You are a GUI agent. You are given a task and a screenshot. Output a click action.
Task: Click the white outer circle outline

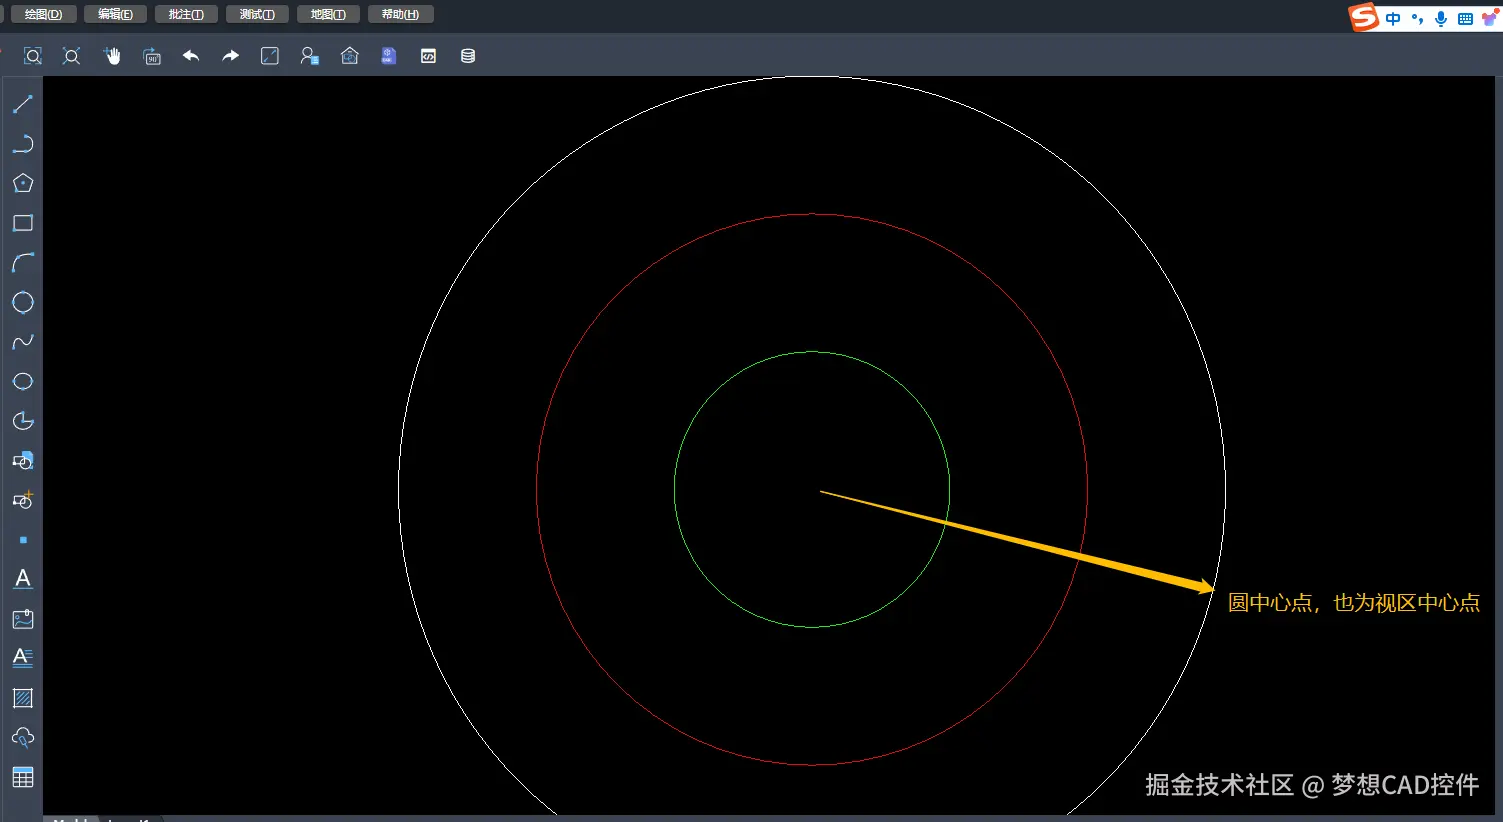[812, 78]
